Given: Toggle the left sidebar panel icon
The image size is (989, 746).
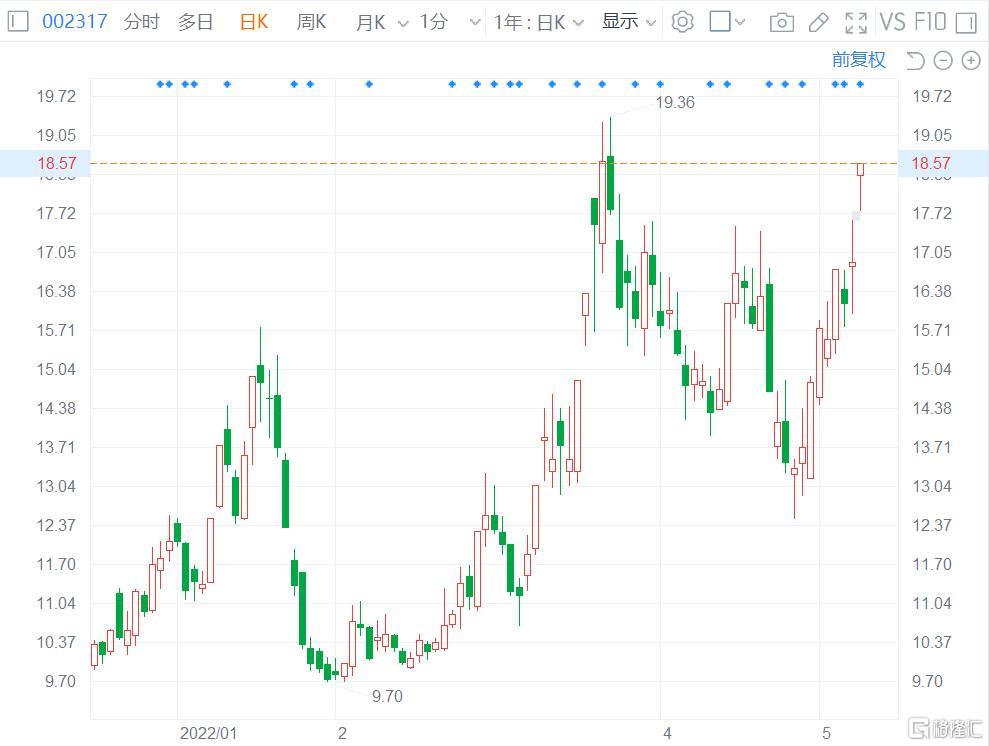Looking at the screenshot, I should pyautogui.click(x=18, y=22).
